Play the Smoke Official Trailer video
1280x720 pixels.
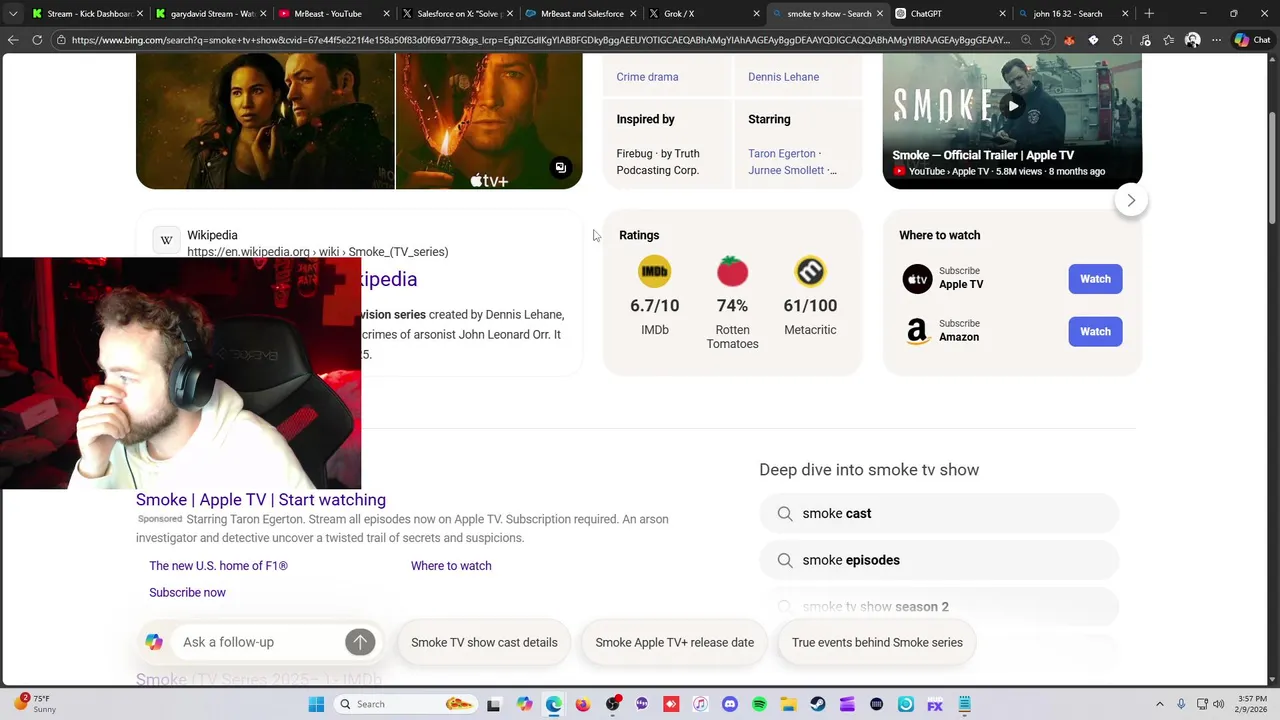1013,106
